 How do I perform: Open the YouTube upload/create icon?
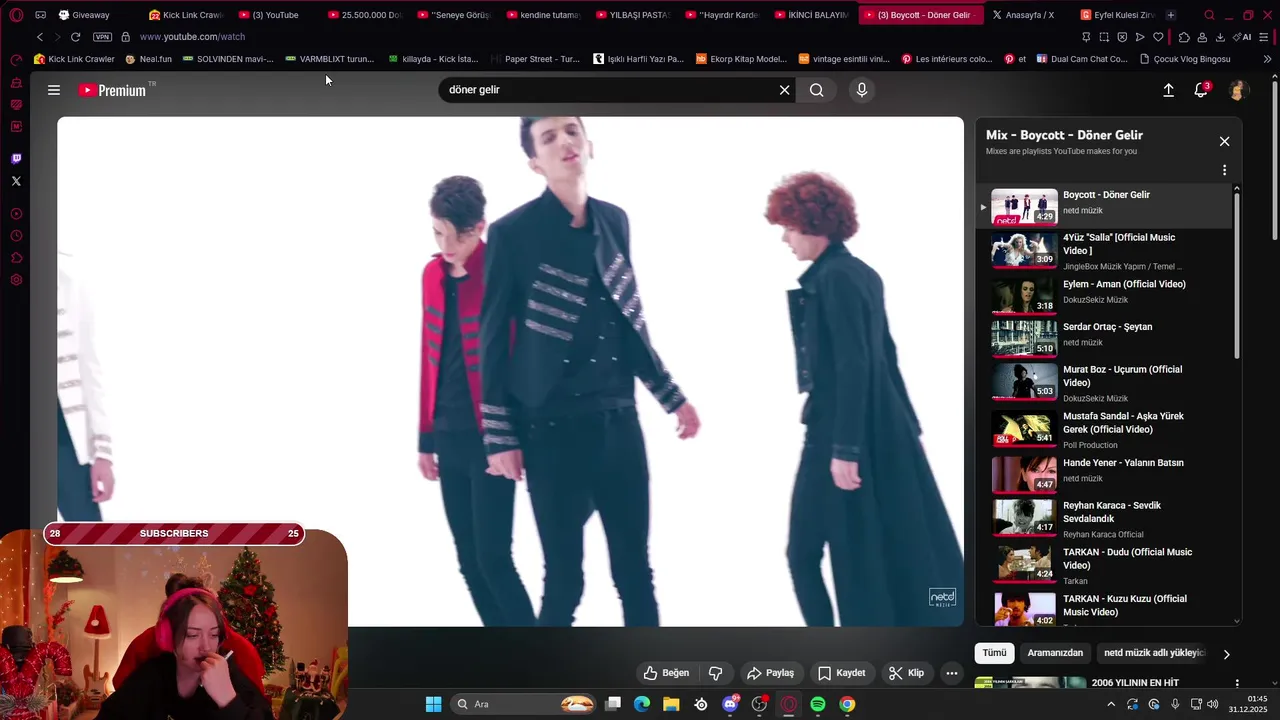pyautogui.click(x=1168, y=90)
